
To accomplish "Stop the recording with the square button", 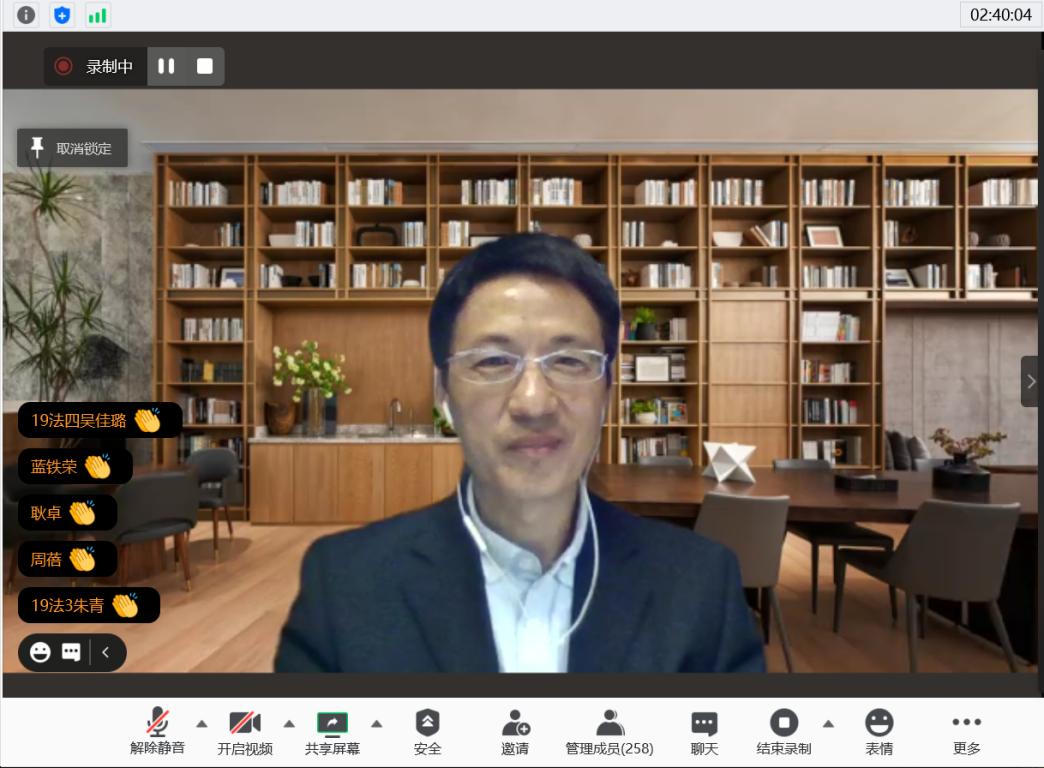I will [x=205, y=66].
